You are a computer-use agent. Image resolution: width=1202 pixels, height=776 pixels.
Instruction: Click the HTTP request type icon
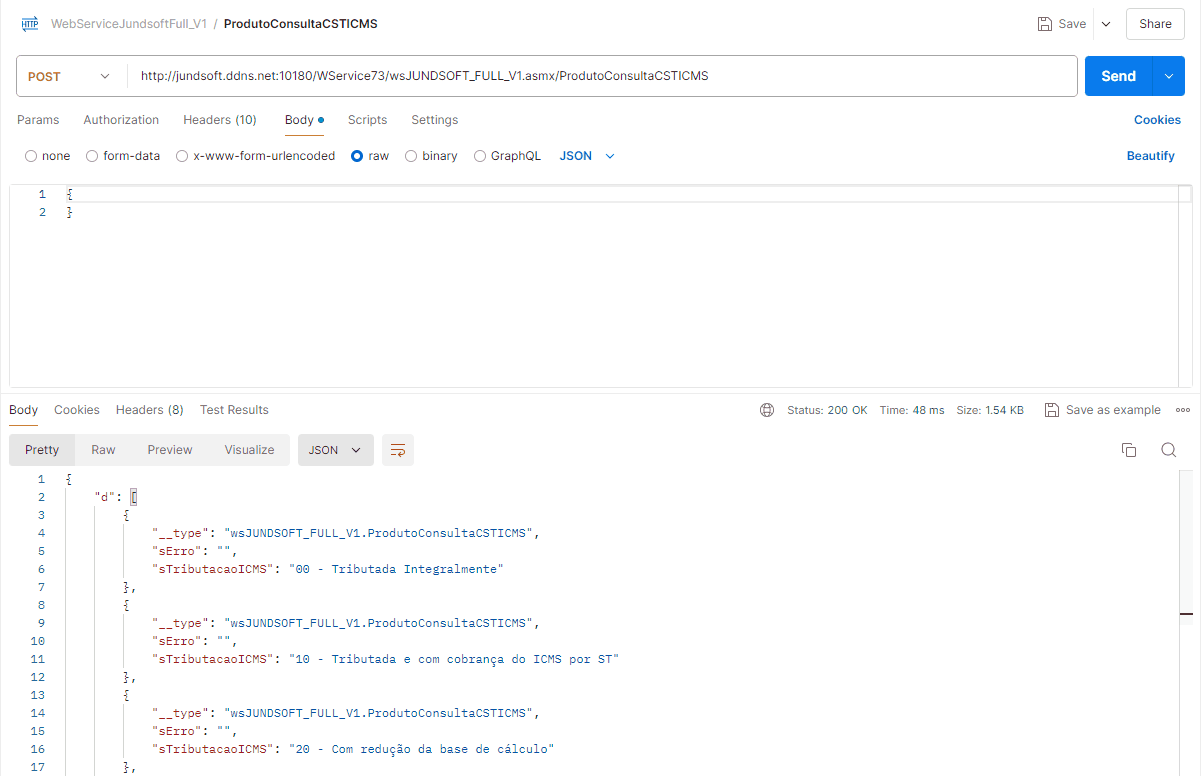tap(30, 24)
